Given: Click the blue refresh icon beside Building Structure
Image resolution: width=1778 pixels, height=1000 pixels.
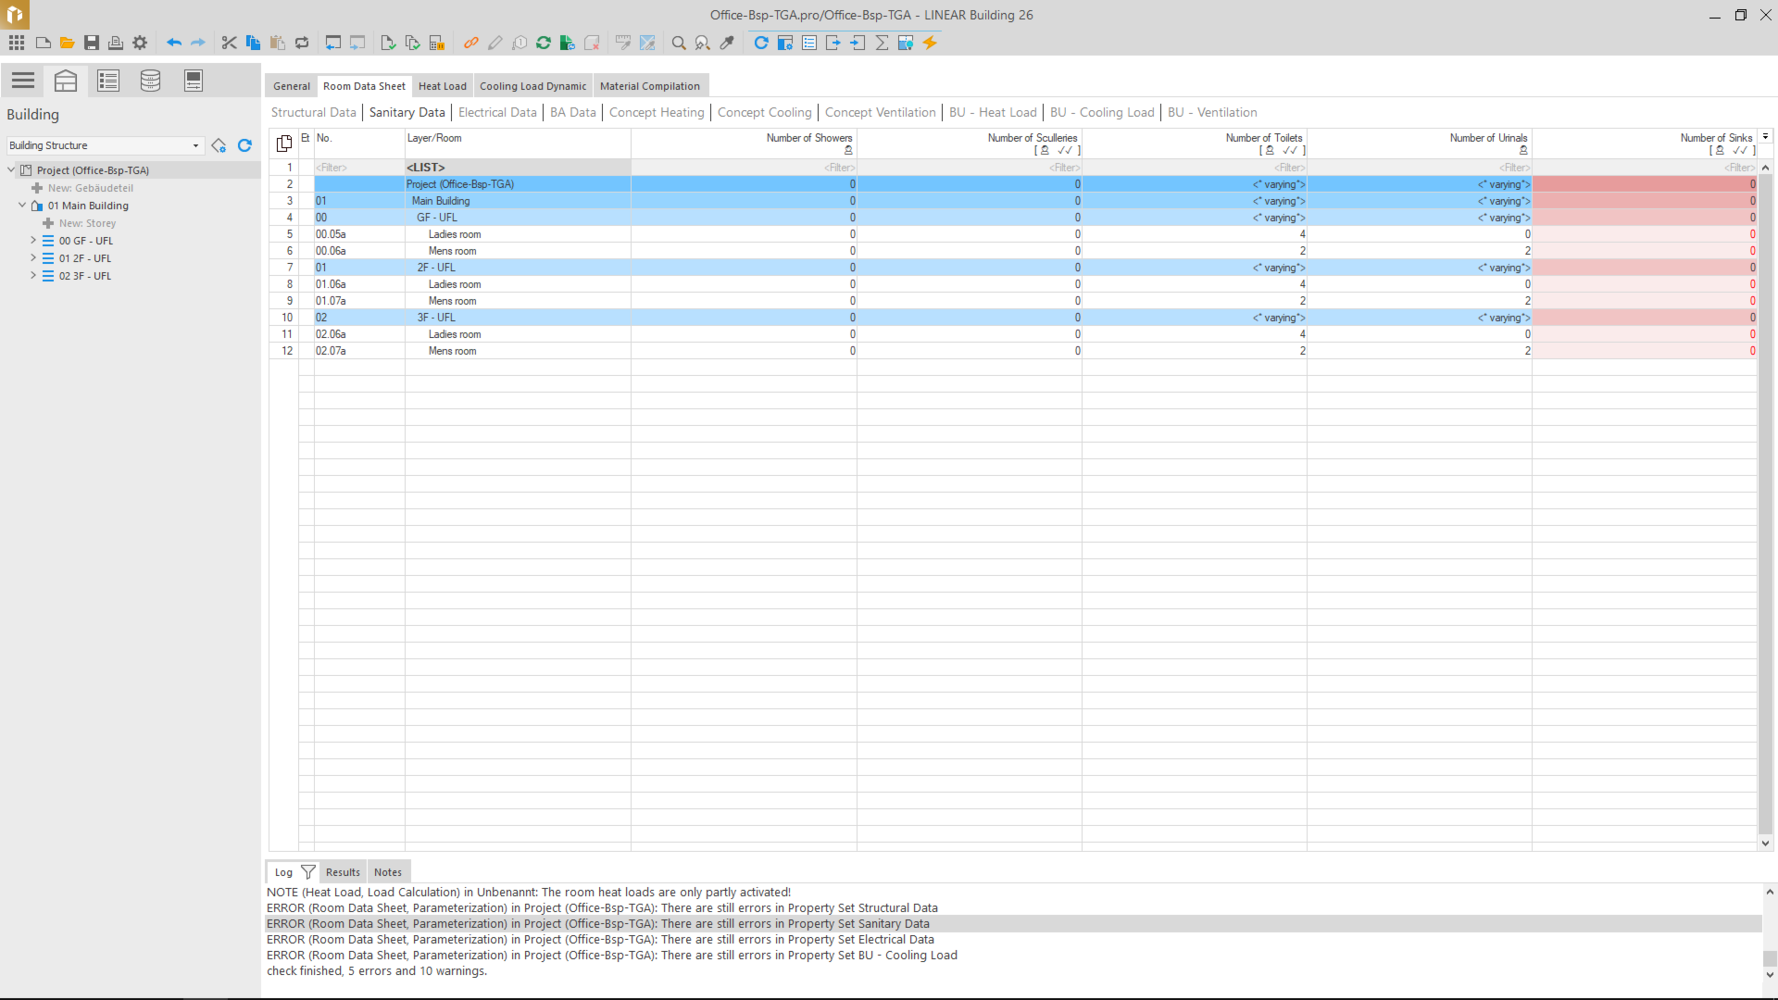Looking at the screenshot, I should coord(245,146).
